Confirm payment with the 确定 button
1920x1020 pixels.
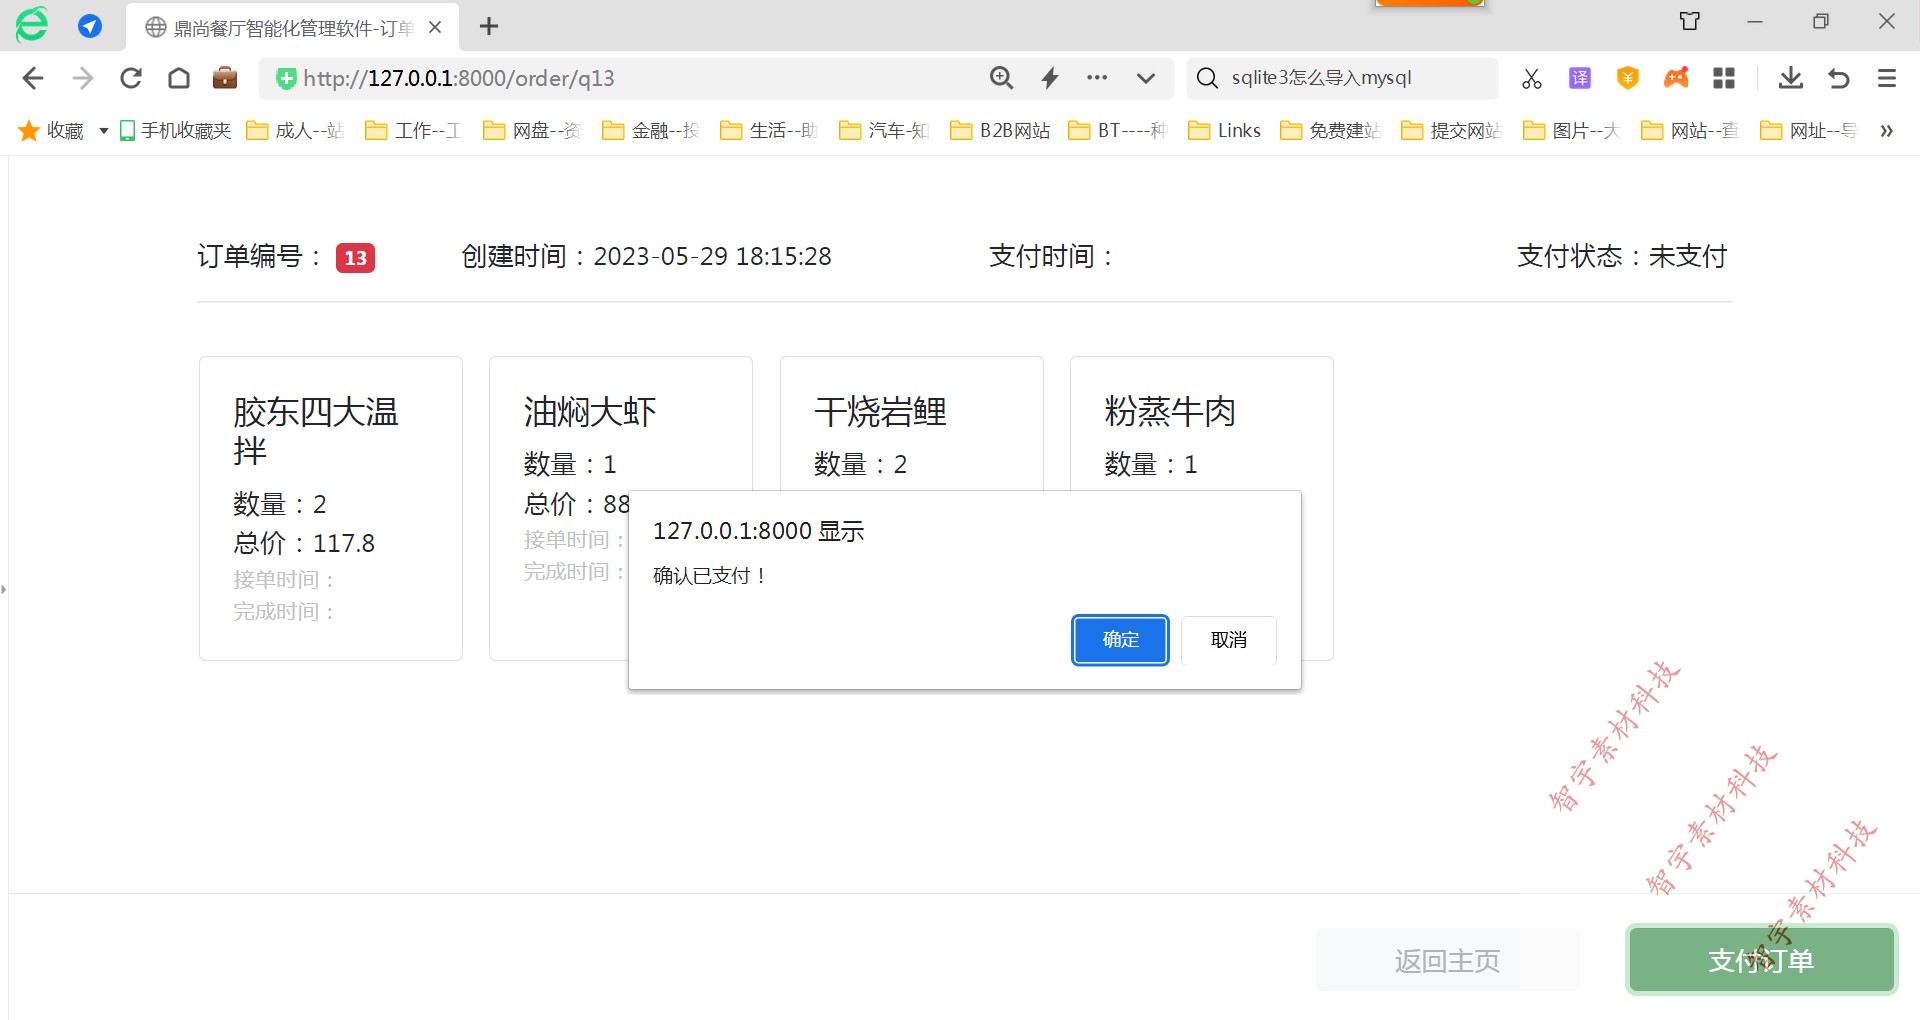pyautogui.click(x=1120, y=640)
